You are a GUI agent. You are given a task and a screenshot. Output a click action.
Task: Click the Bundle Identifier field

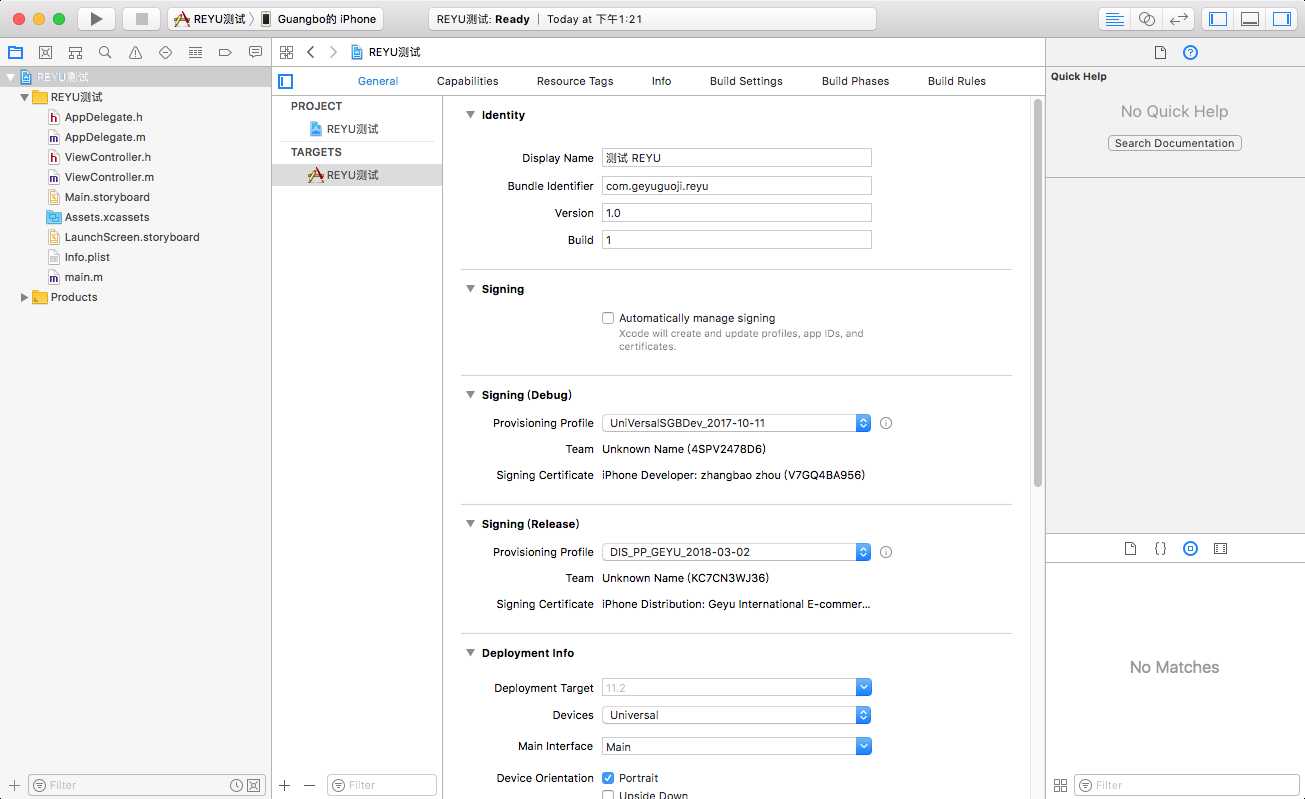(x=737, y=186)
